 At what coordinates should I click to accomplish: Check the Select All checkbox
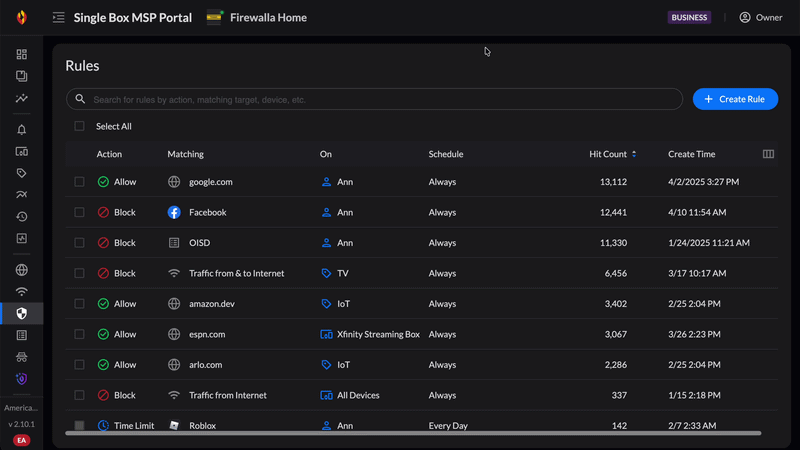click(x=79, y=127)
